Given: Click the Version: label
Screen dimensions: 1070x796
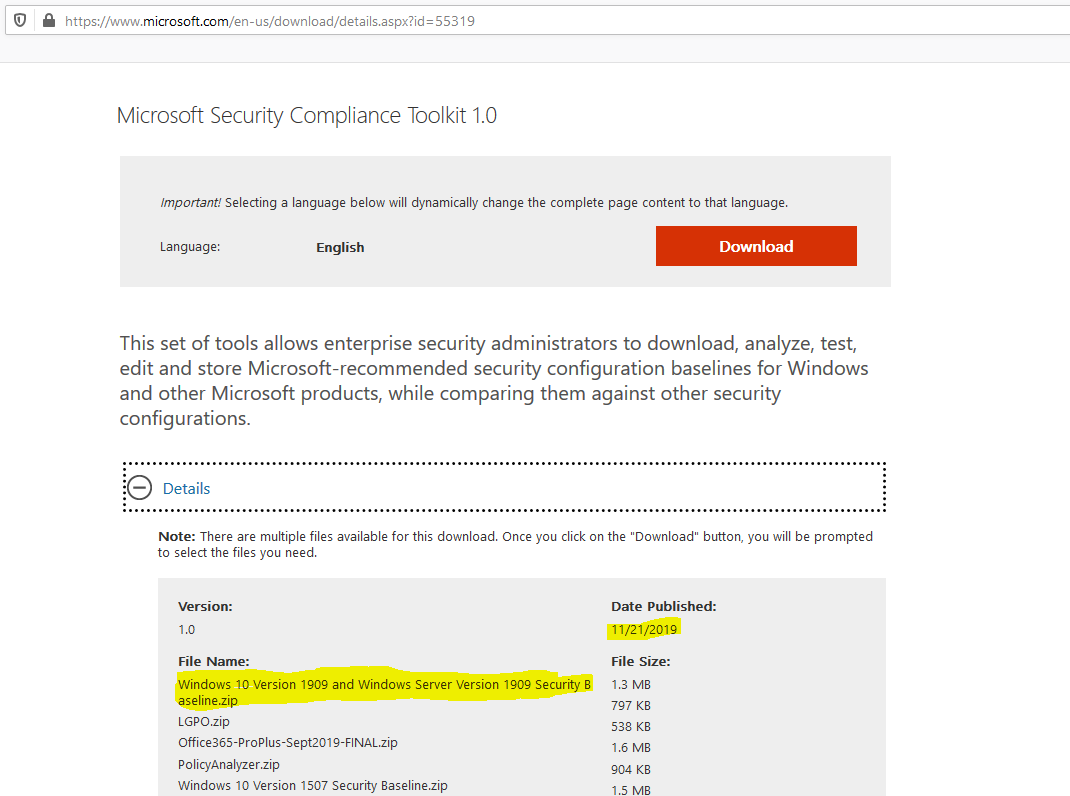Looking at the screenshot, I should 205,606.
